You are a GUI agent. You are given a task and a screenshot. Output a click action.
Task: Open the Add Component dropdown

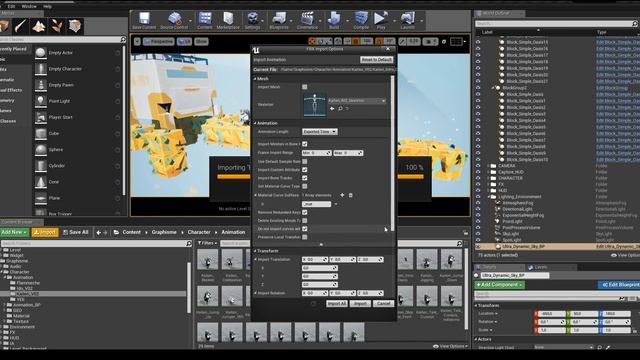point(500,284)
